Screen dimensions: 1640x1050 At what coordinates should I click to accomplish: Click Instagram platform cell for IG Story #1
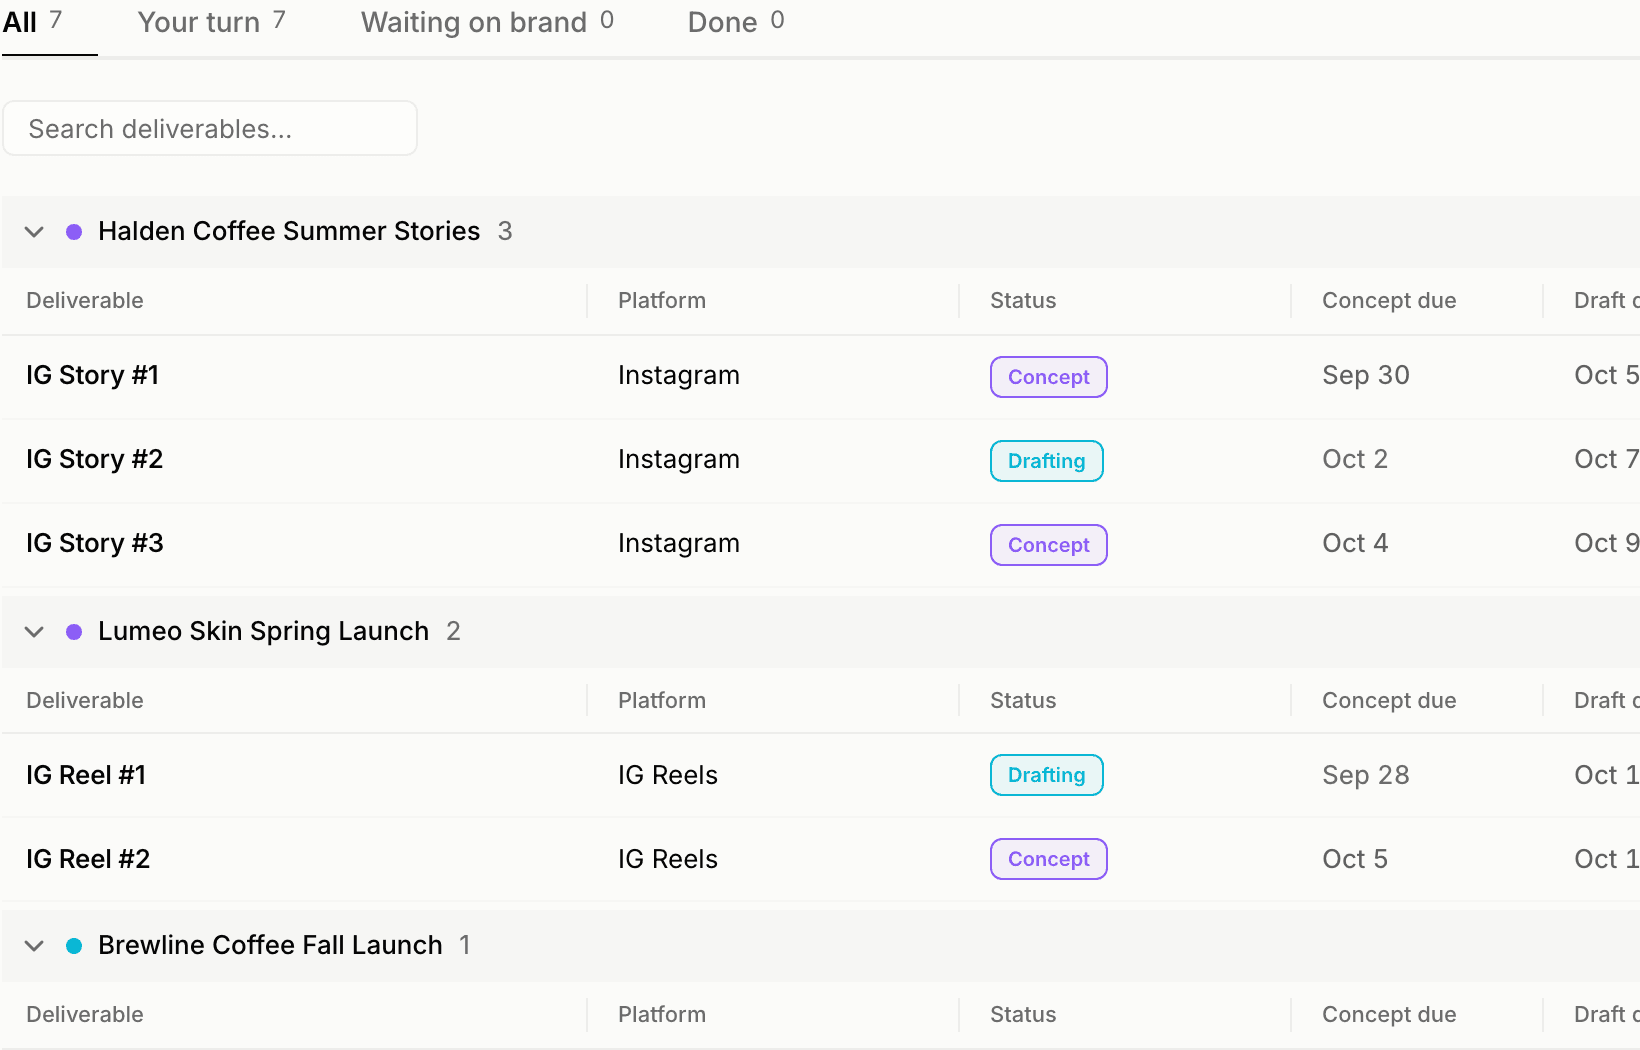[679, 375]
